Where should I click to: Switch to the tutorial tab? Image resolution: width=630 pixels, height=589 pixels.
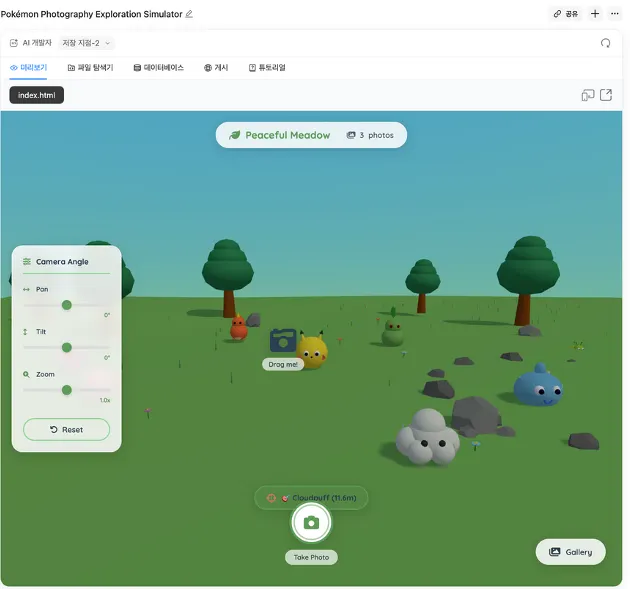[x=267, y=67]
